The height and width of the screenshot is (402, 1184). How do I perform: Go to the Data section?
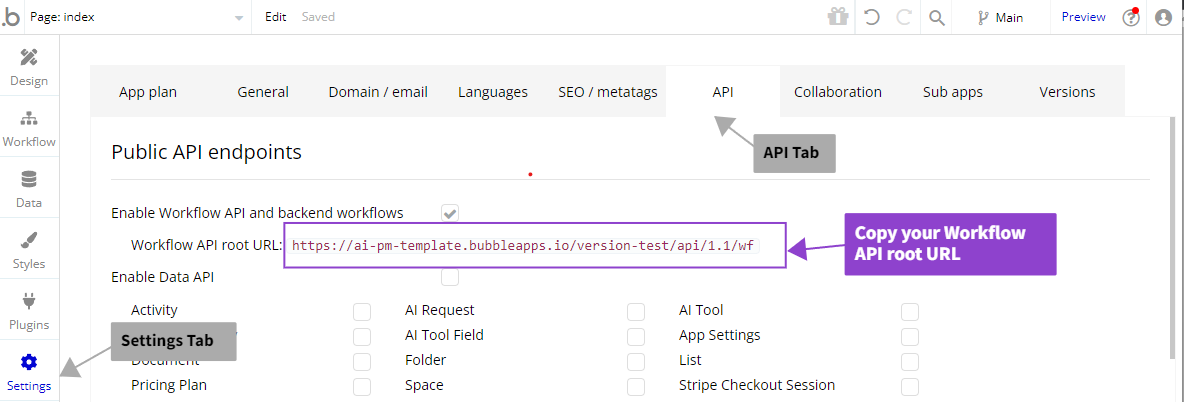[x=29, y=189]
